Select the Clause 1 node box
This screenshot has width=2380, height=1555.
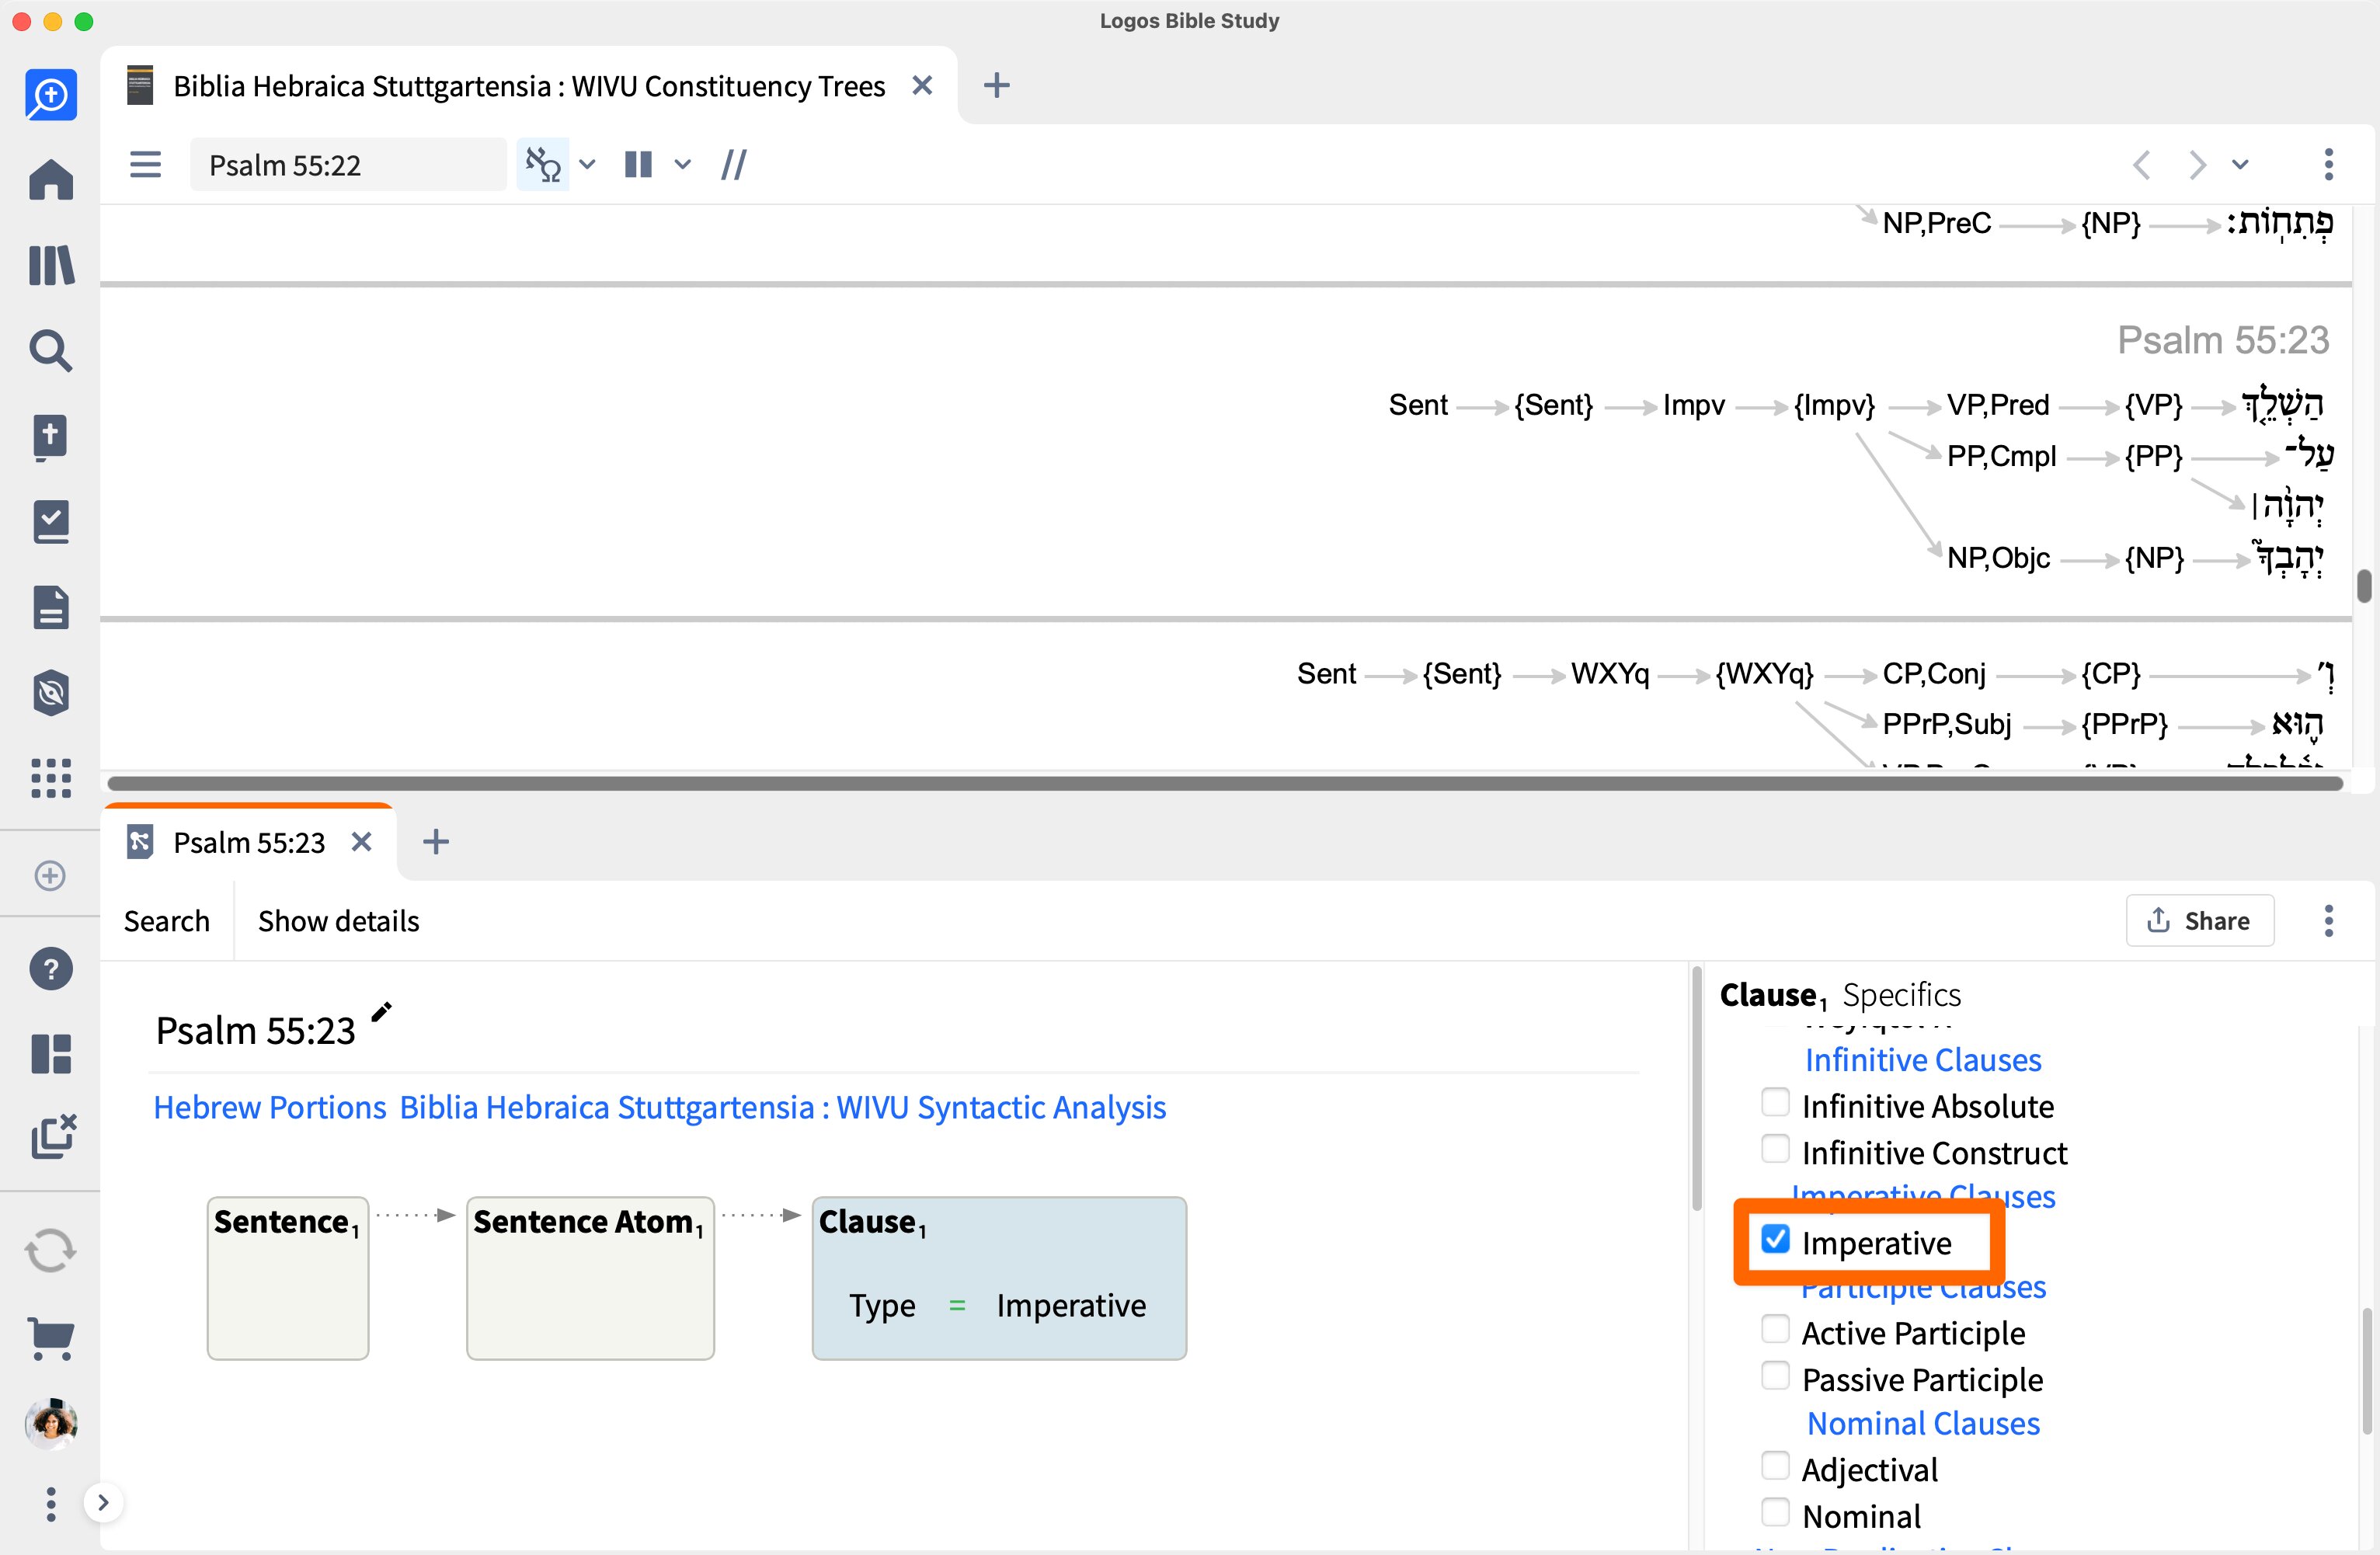click(999, 1278)
